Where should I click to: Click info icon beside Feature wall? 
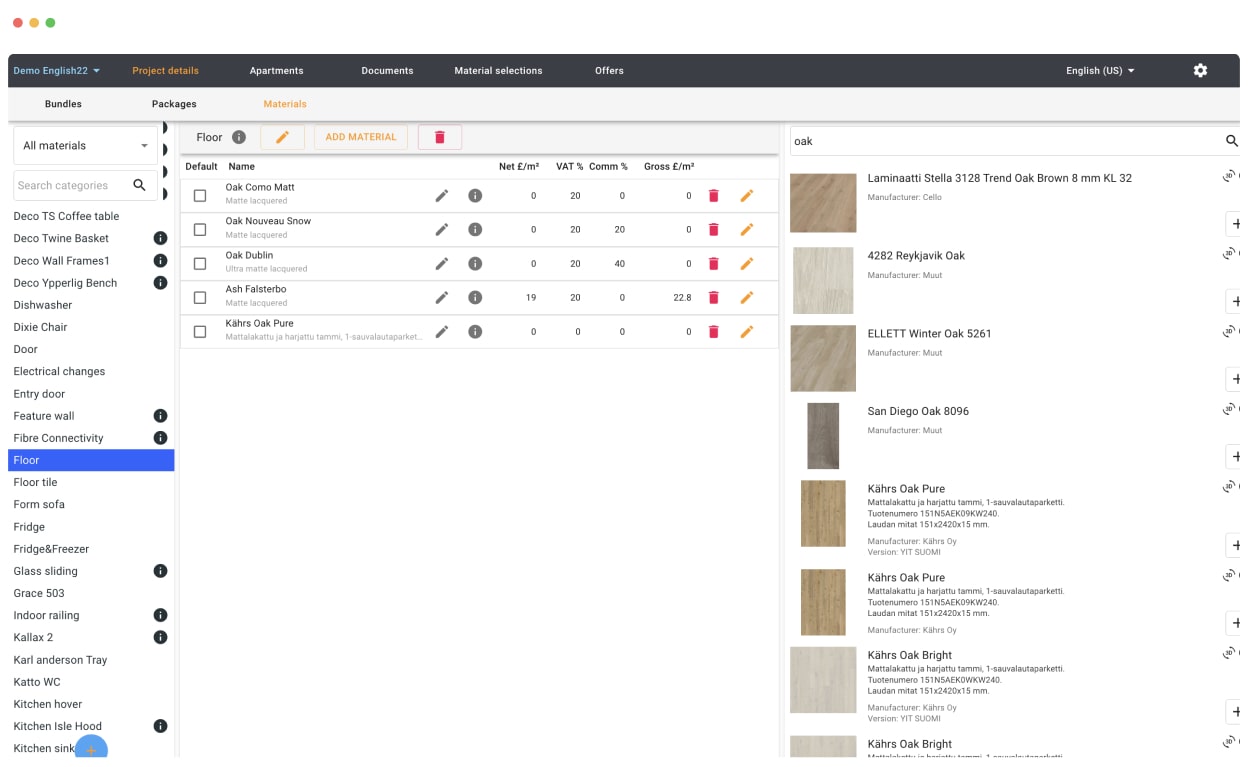160,416
